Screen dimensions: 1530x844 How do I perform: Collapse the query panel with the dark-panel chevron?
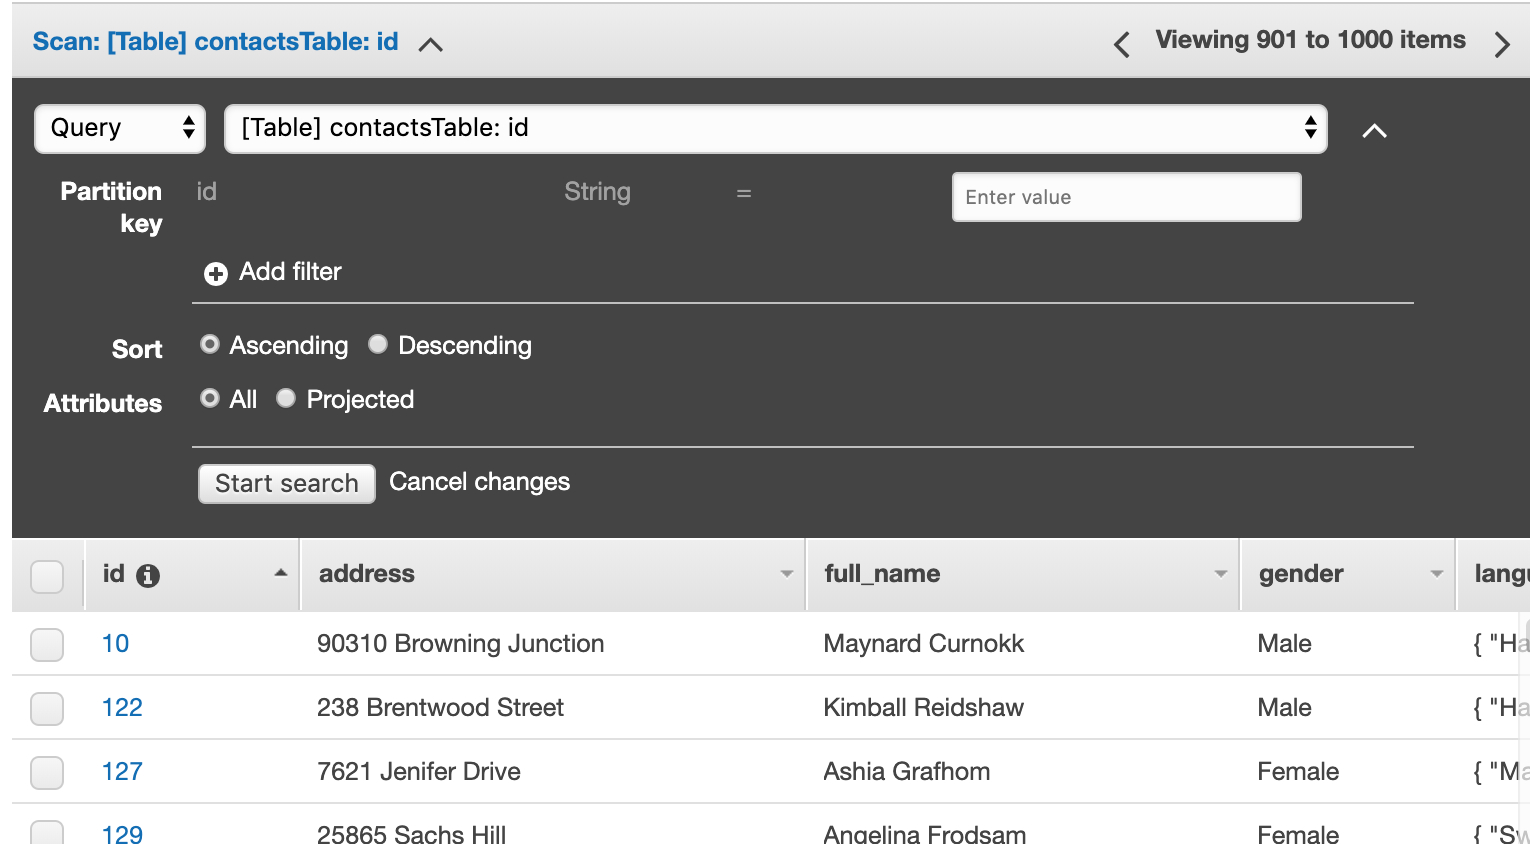[1374, 131]
